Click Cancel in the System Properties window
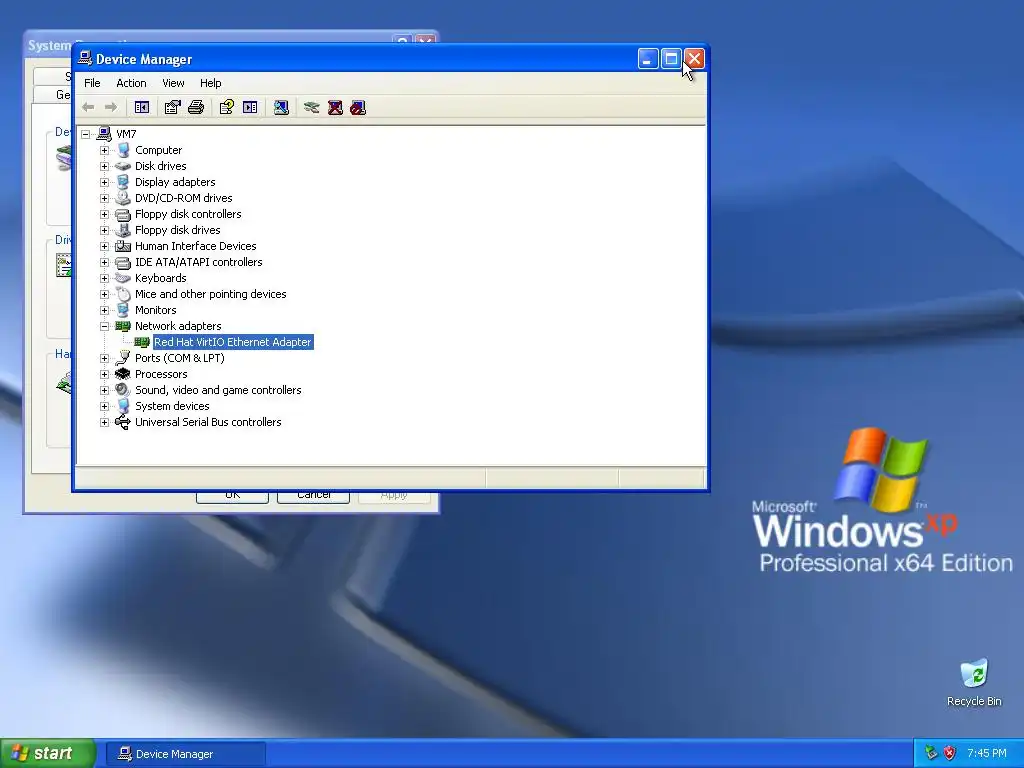 [x=313, y=496]
